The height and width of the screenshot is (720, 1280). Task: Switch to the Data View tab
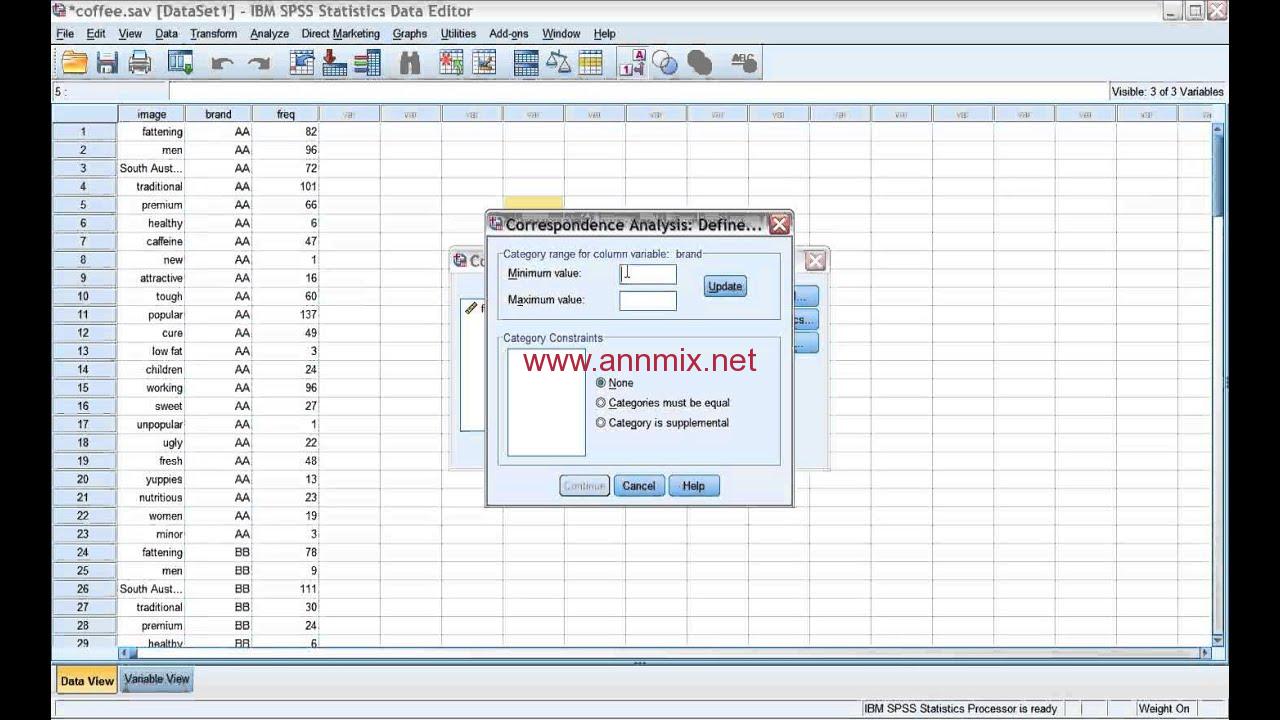click(x=87, y=681)
